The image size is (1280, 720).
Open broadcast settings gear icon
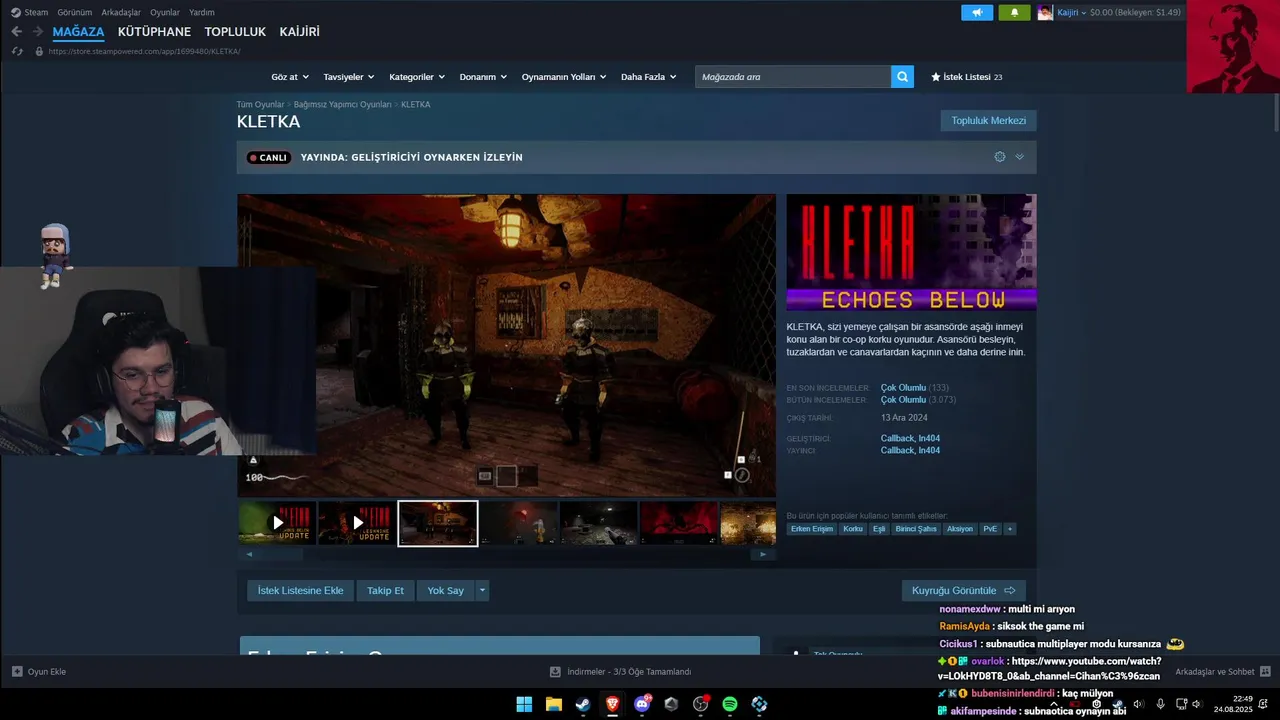[1000, 157]
